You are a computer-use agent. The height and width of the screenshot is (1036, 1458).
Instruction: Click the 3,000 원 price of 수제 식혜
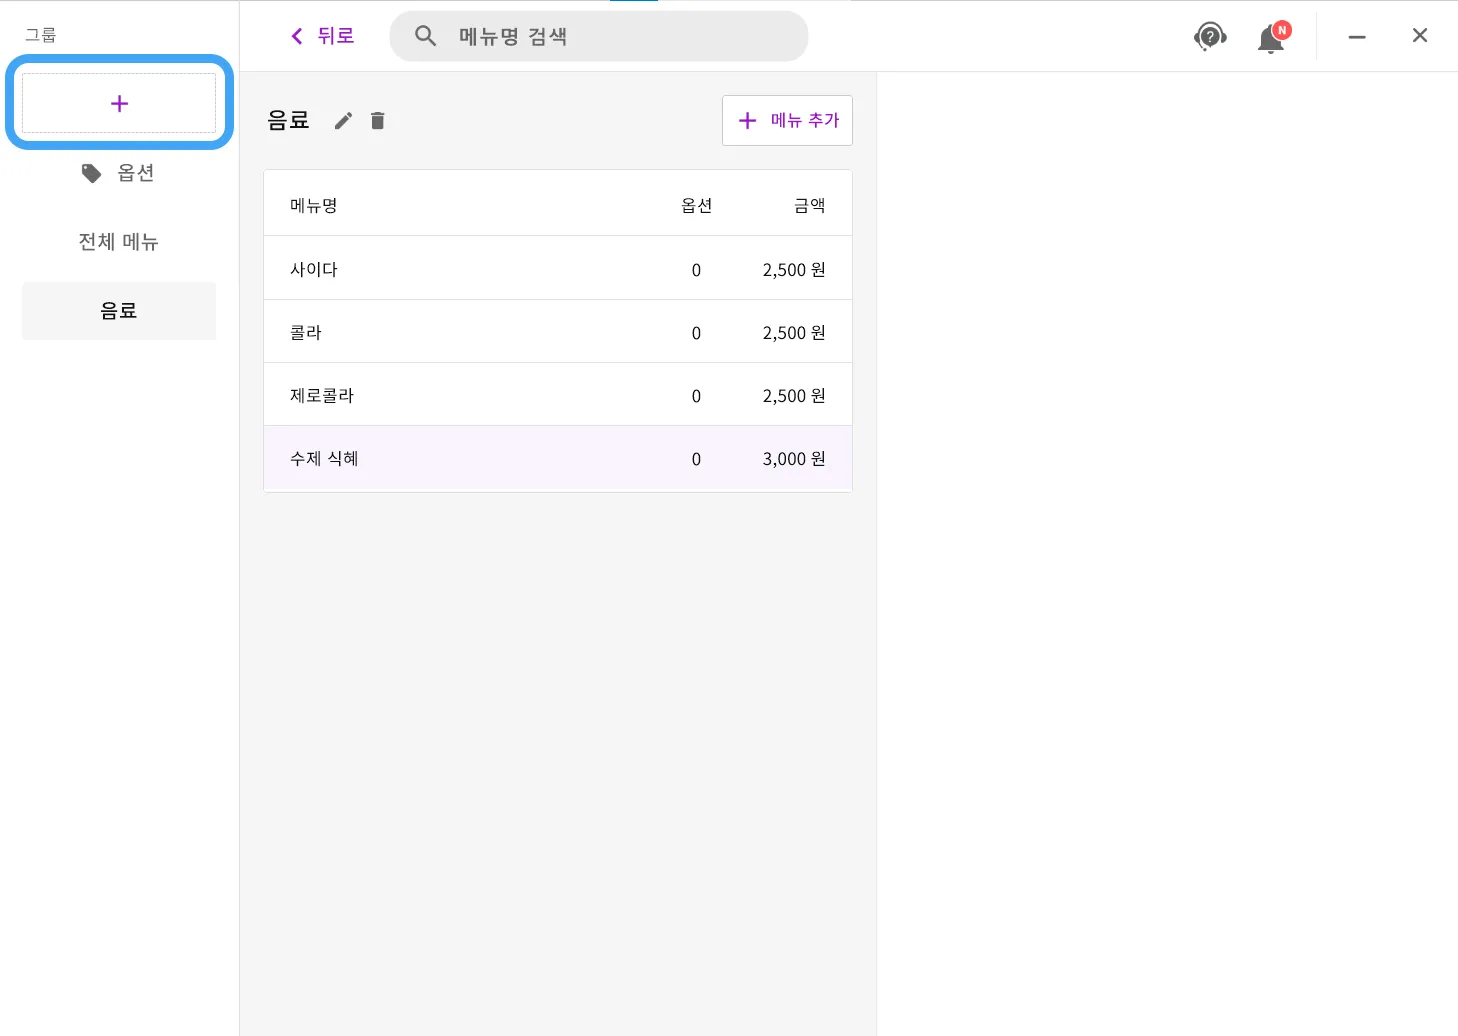coord(794,459)
